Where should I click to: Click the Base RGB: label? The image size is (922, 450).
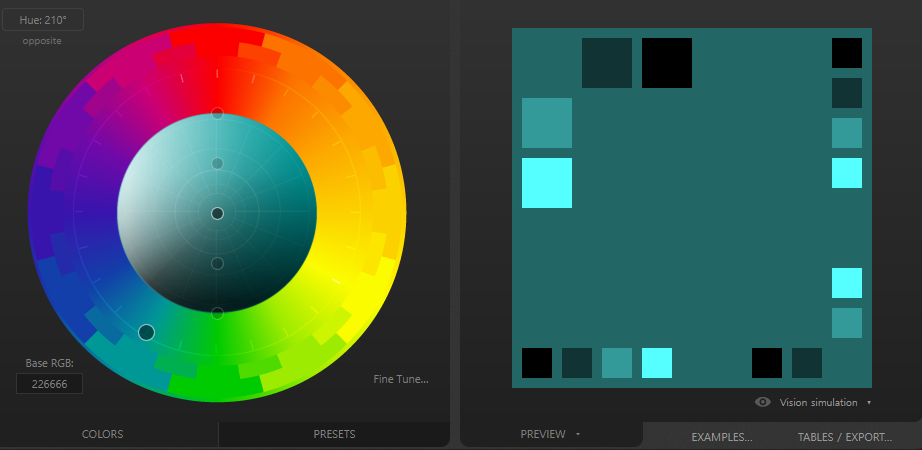(x=49, y=364)
